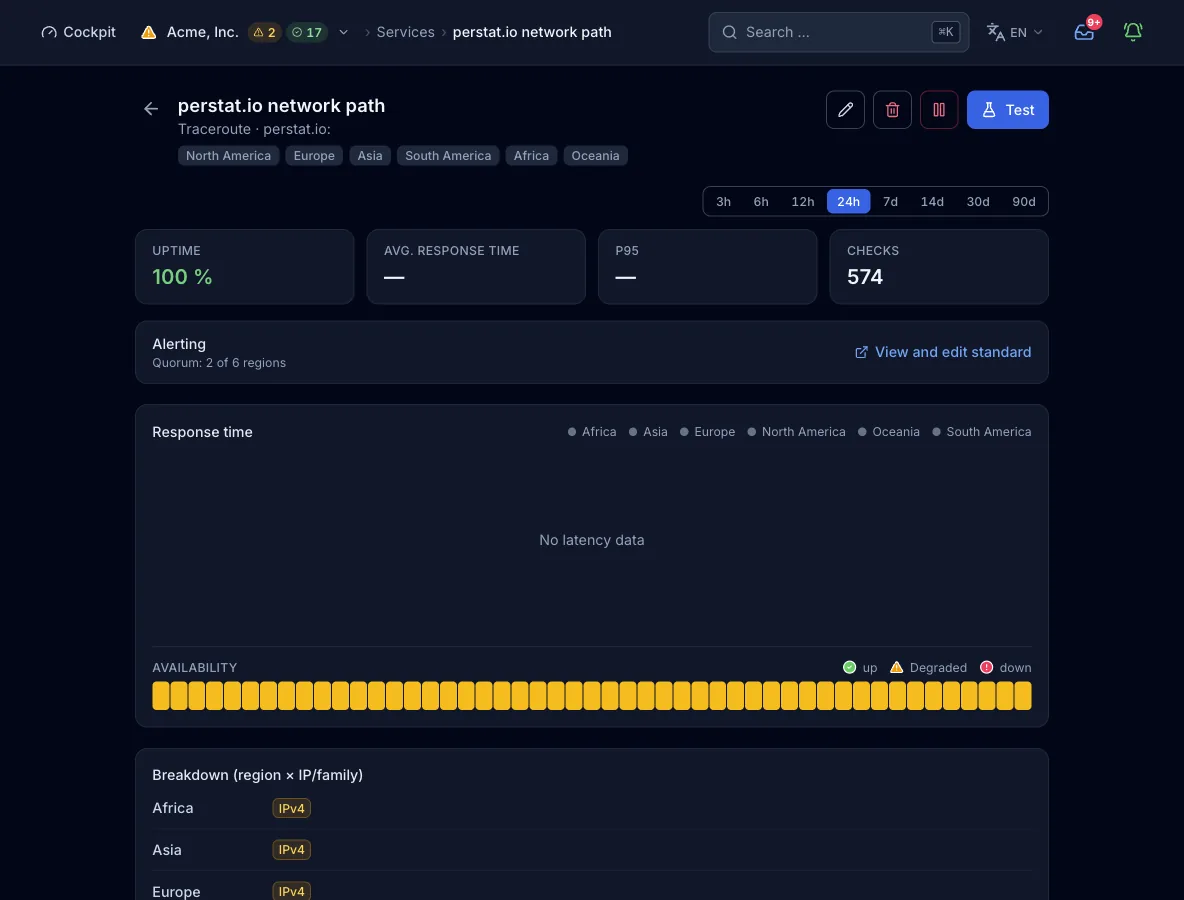This screenshot has width=1184, height=900.
Task: Click the Asia breakdown row label
Action: click(167, 850)
